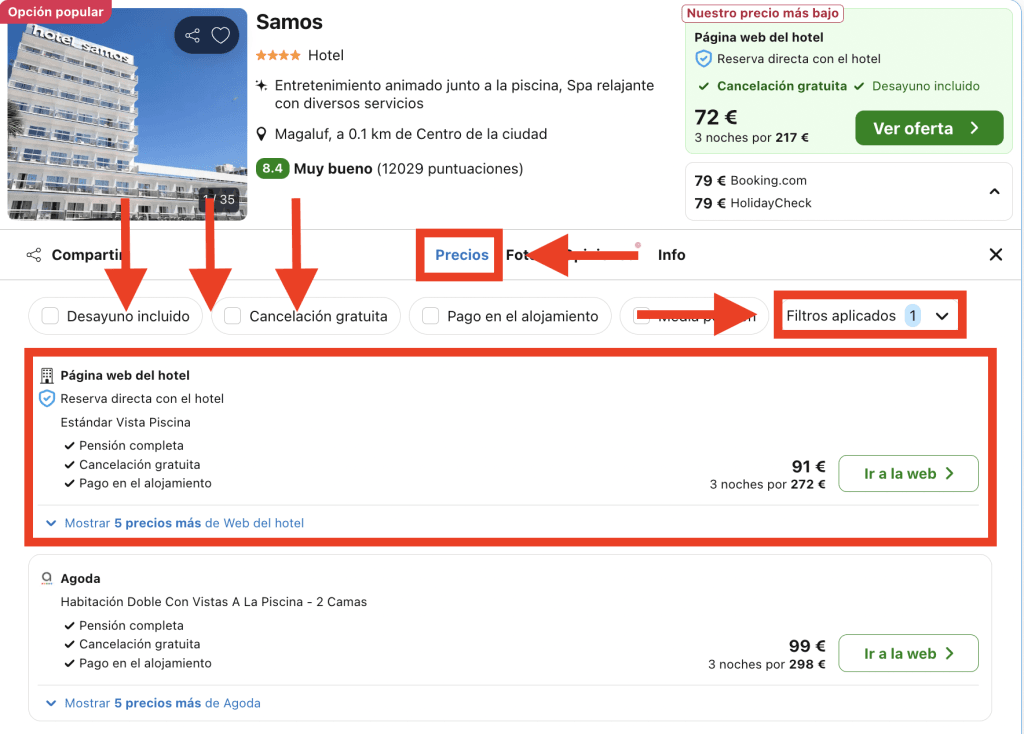The height and width of the screenshot is (734, 1024).
Task: Go to Agoda website via Ir a la web
Action: pos(907,654)
